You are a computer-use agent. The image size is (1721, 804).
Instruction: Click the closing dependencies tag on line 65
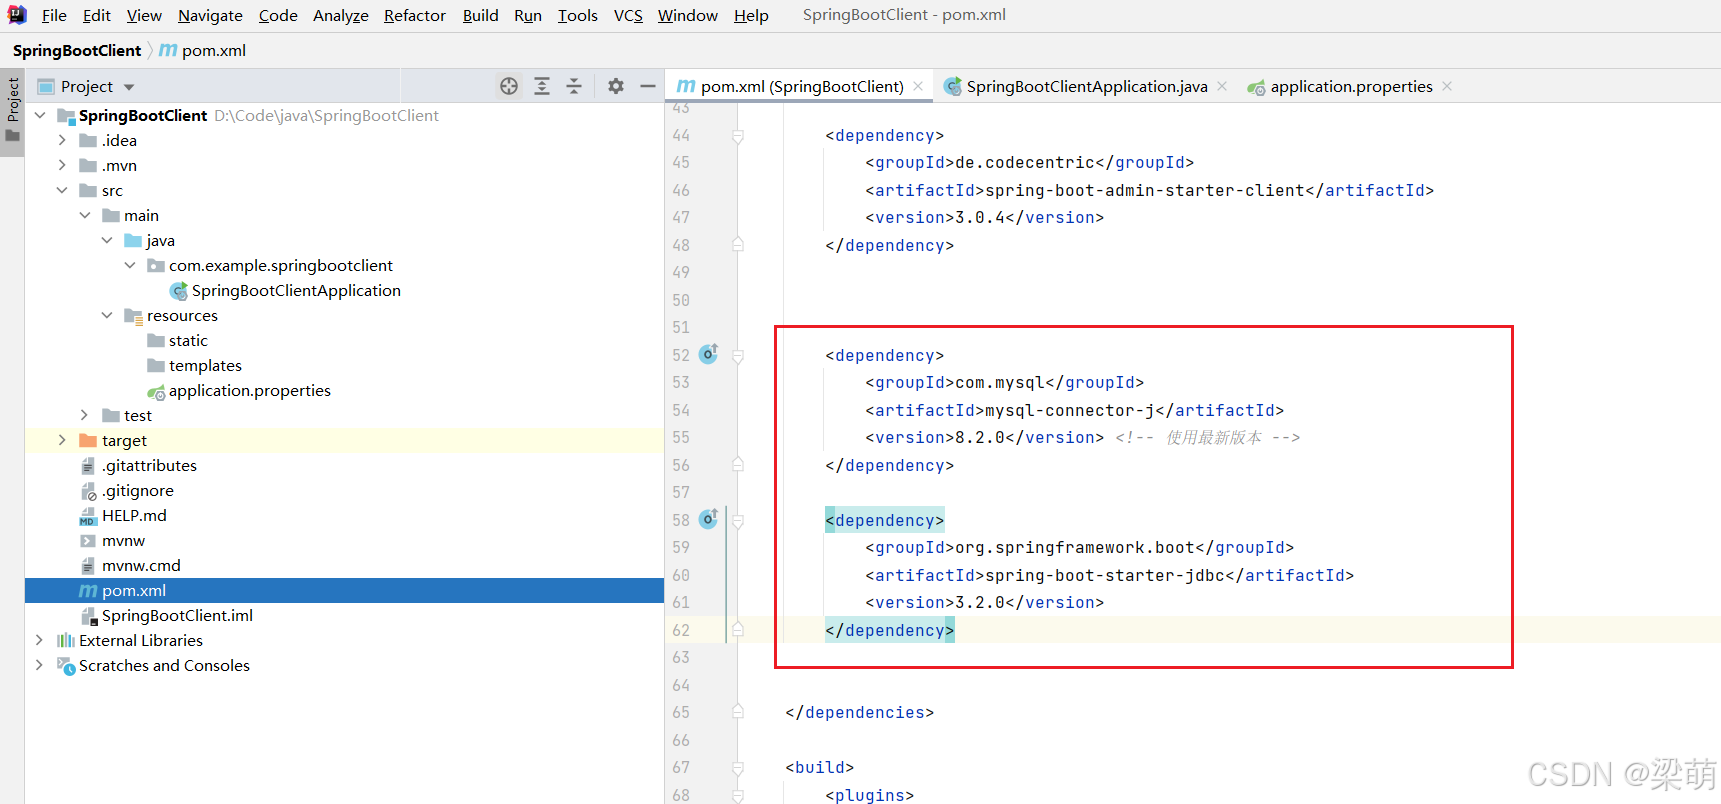coord(860,712)
